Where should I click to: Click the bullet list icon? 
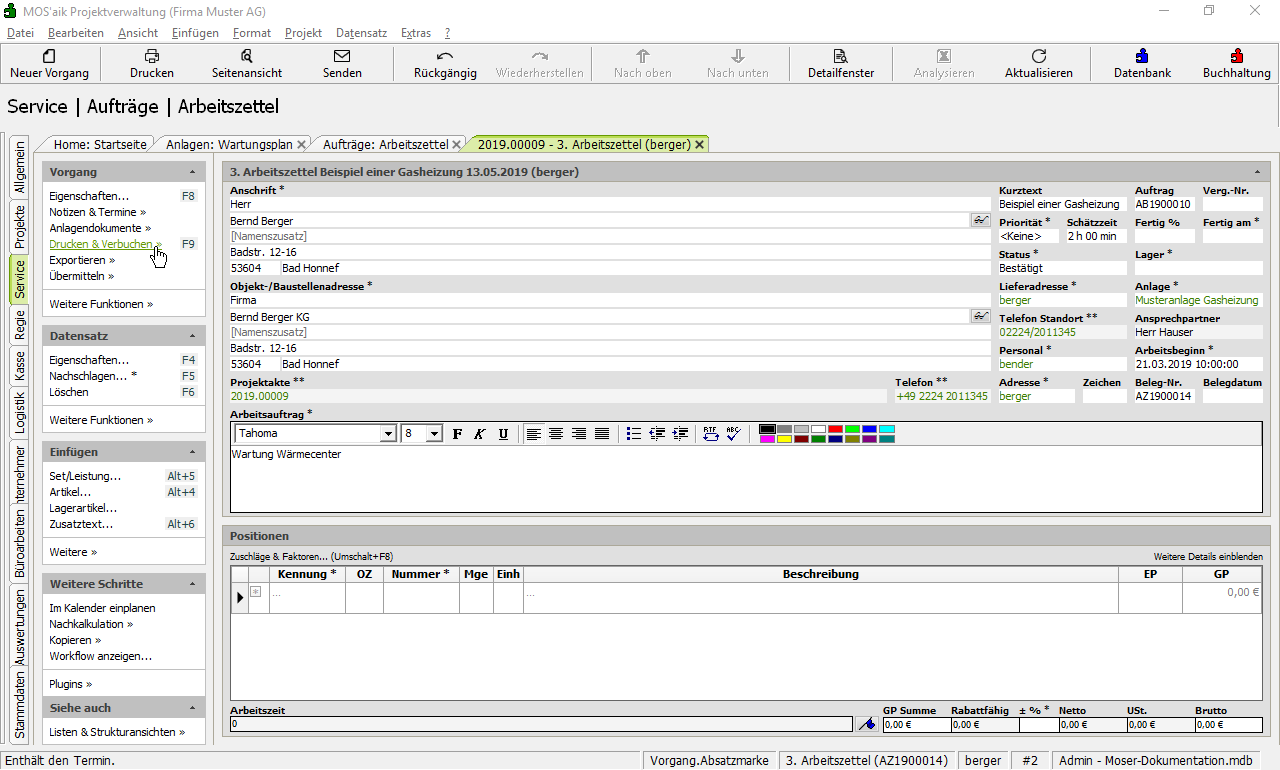click(x=633, y=433)
